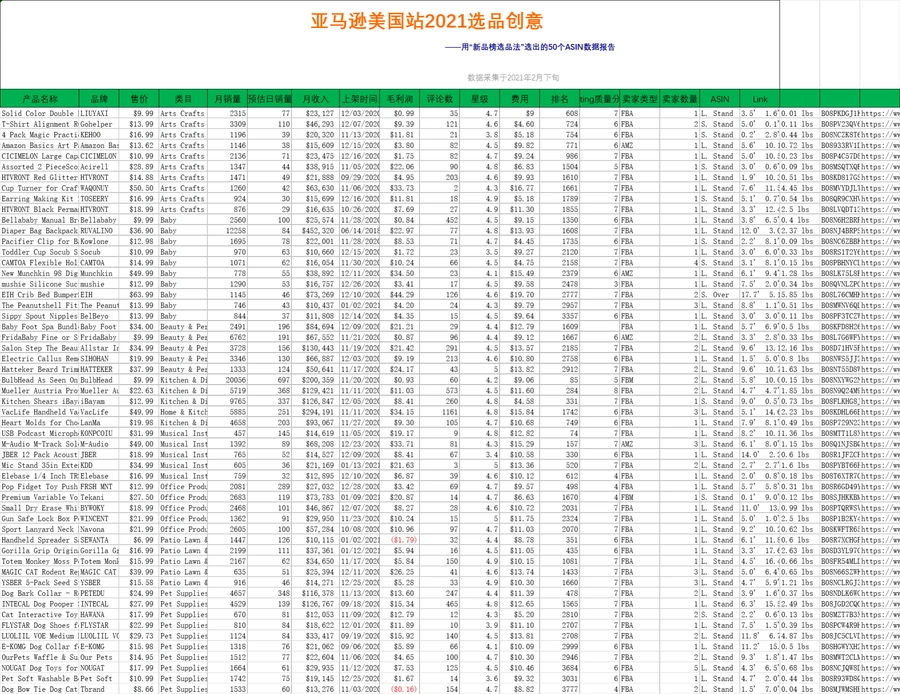The height and width of the screenshot is (694, 900).
Task: Select the product cell 'Cat Interactive Toy'
Action: tap(40, 615)
